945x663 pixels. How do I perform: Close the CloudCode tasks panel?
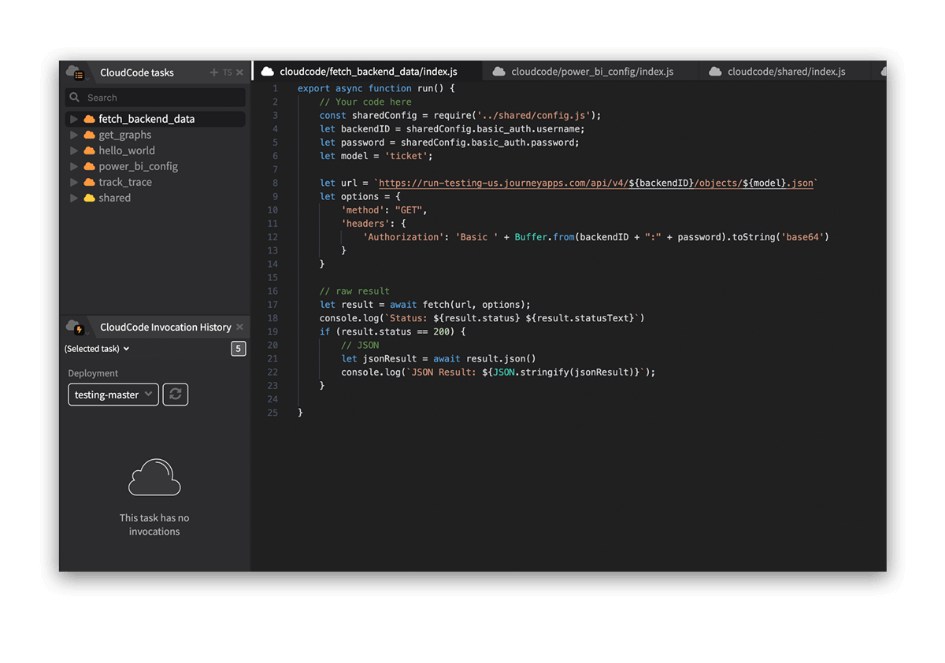tap(240, 72)
